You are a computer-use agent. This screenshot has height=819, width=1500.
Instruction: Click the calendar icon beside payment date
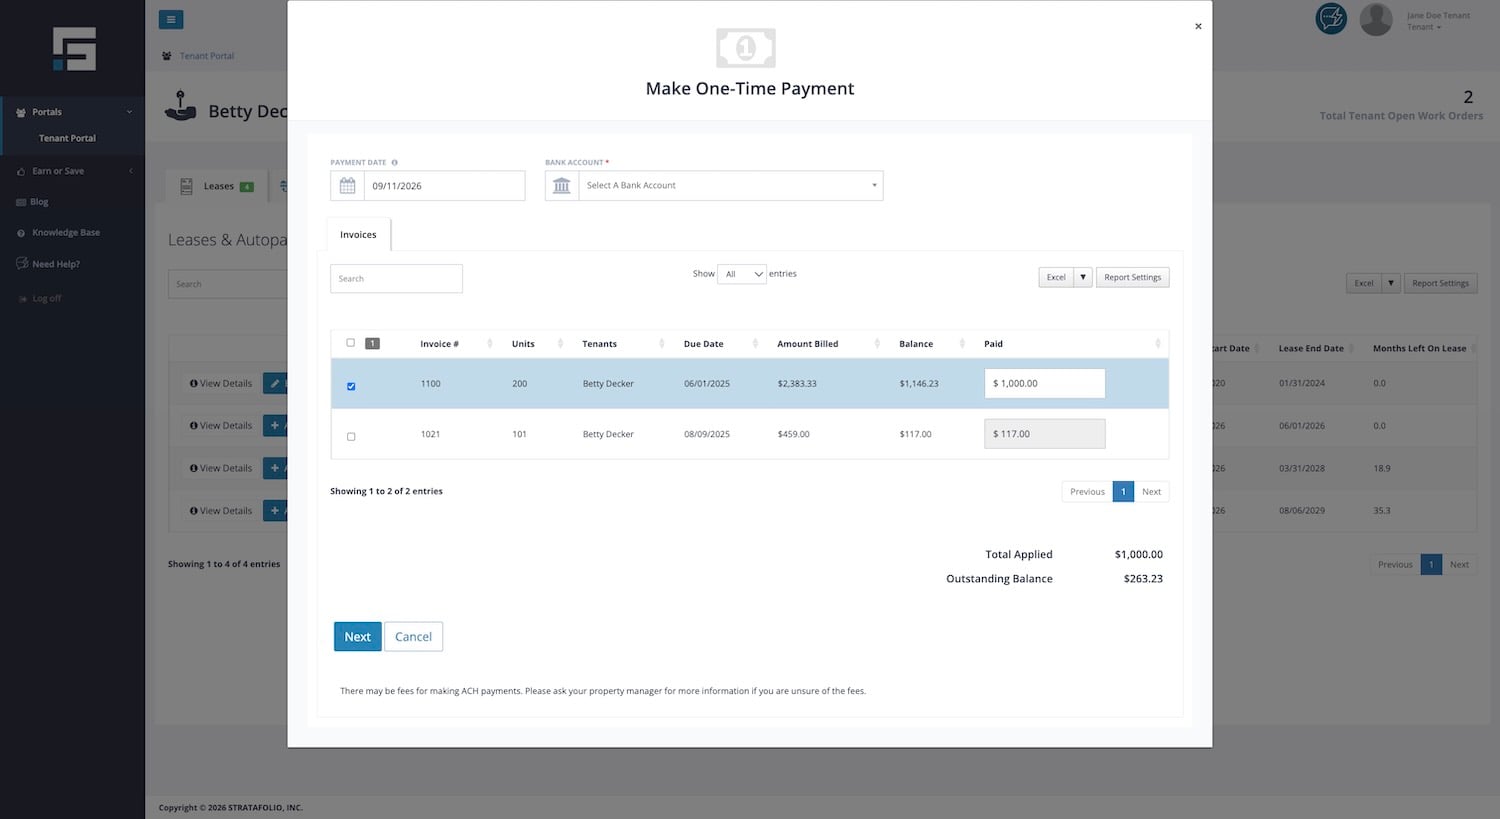[347, 186]
